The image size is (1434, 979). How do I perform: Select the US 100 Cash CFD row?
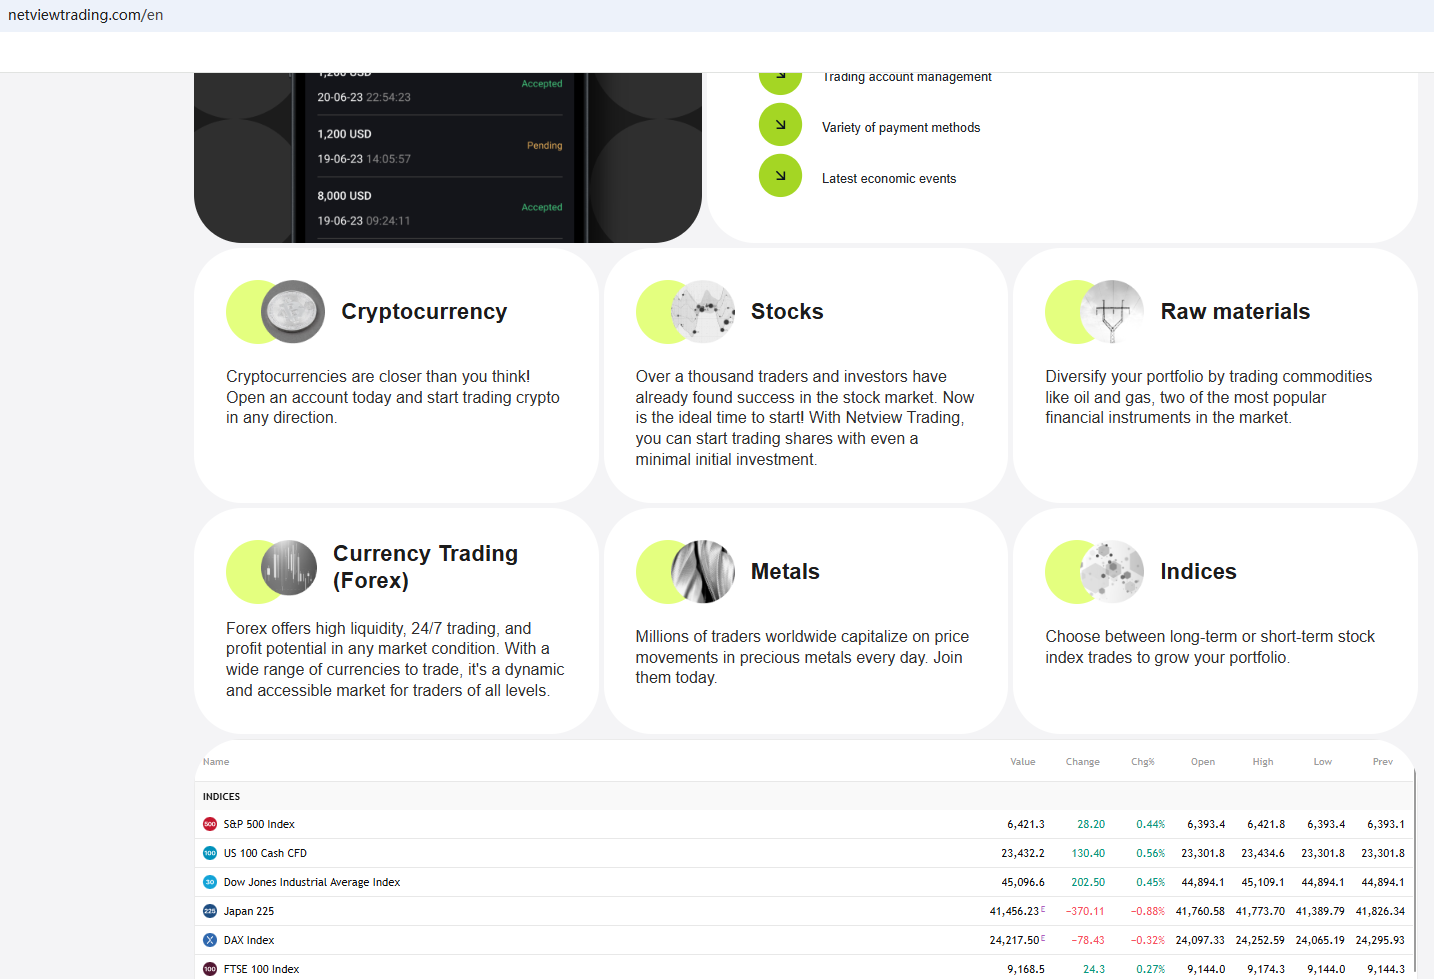804,853
